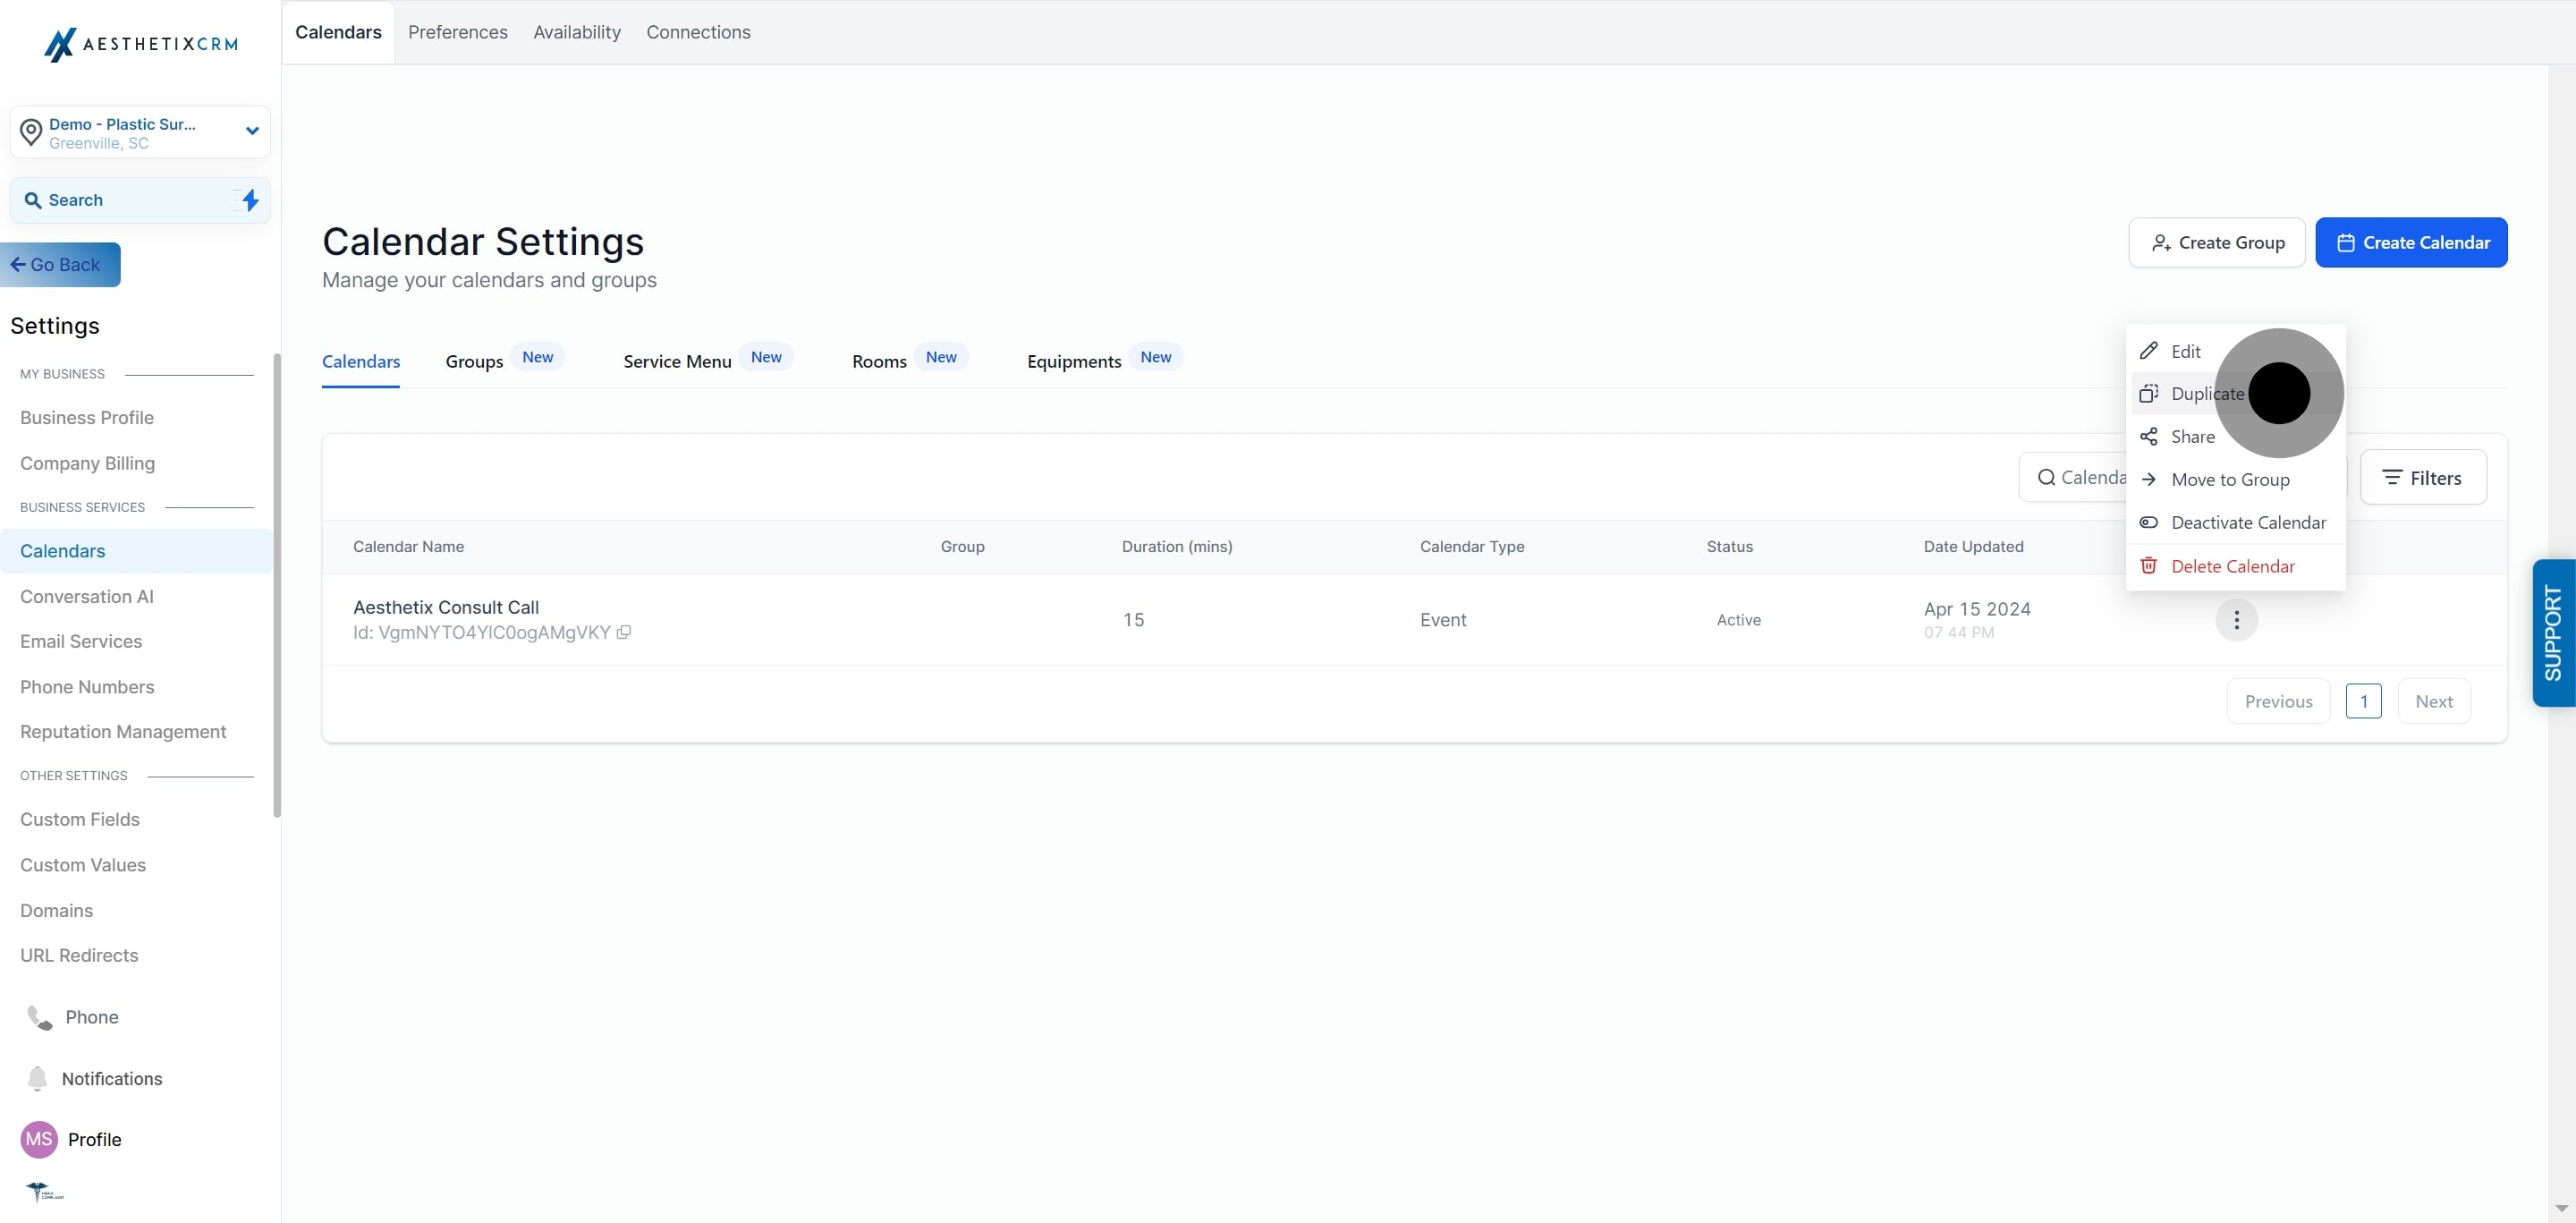
Task: Open the three-dot row actions menu
Action: (2236, 620)
